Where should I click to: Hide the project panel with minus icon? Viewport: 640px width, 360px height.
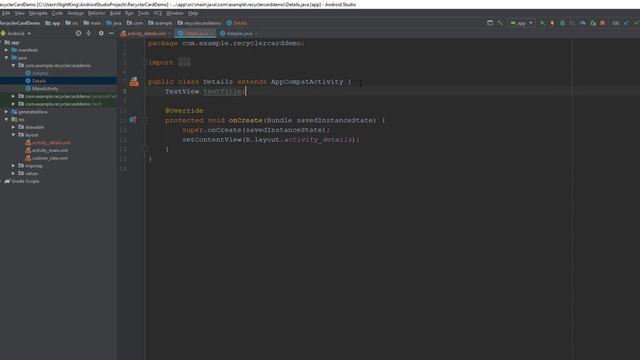(111, 33)
